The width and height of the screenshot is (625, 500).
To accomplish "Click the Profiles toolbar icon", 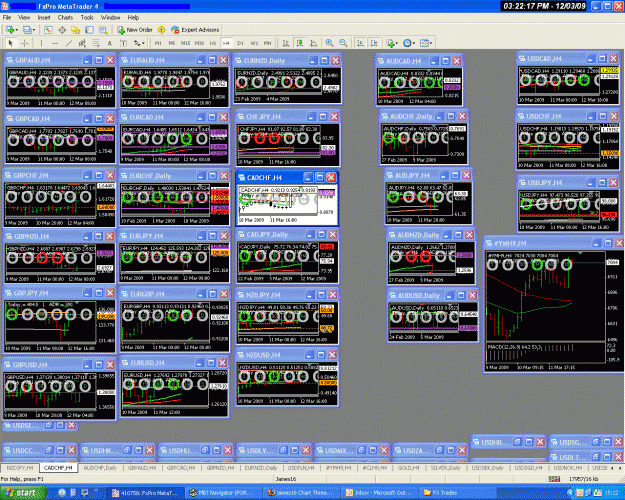I will click(27, 30).
